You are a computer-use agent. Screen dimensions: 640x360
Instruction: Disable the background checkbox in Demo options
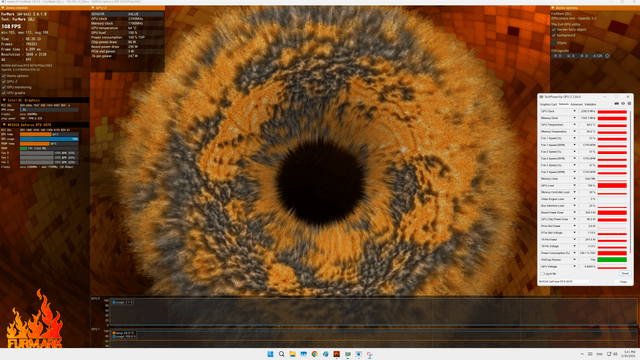pos(554,36)
